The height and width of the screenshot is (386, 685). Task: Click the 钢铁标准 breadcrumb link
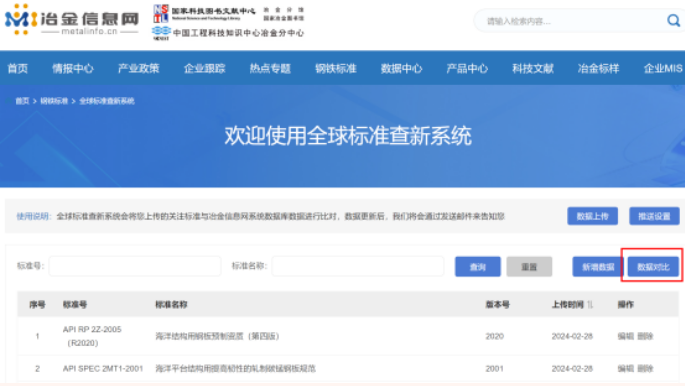tap(54, 101)
